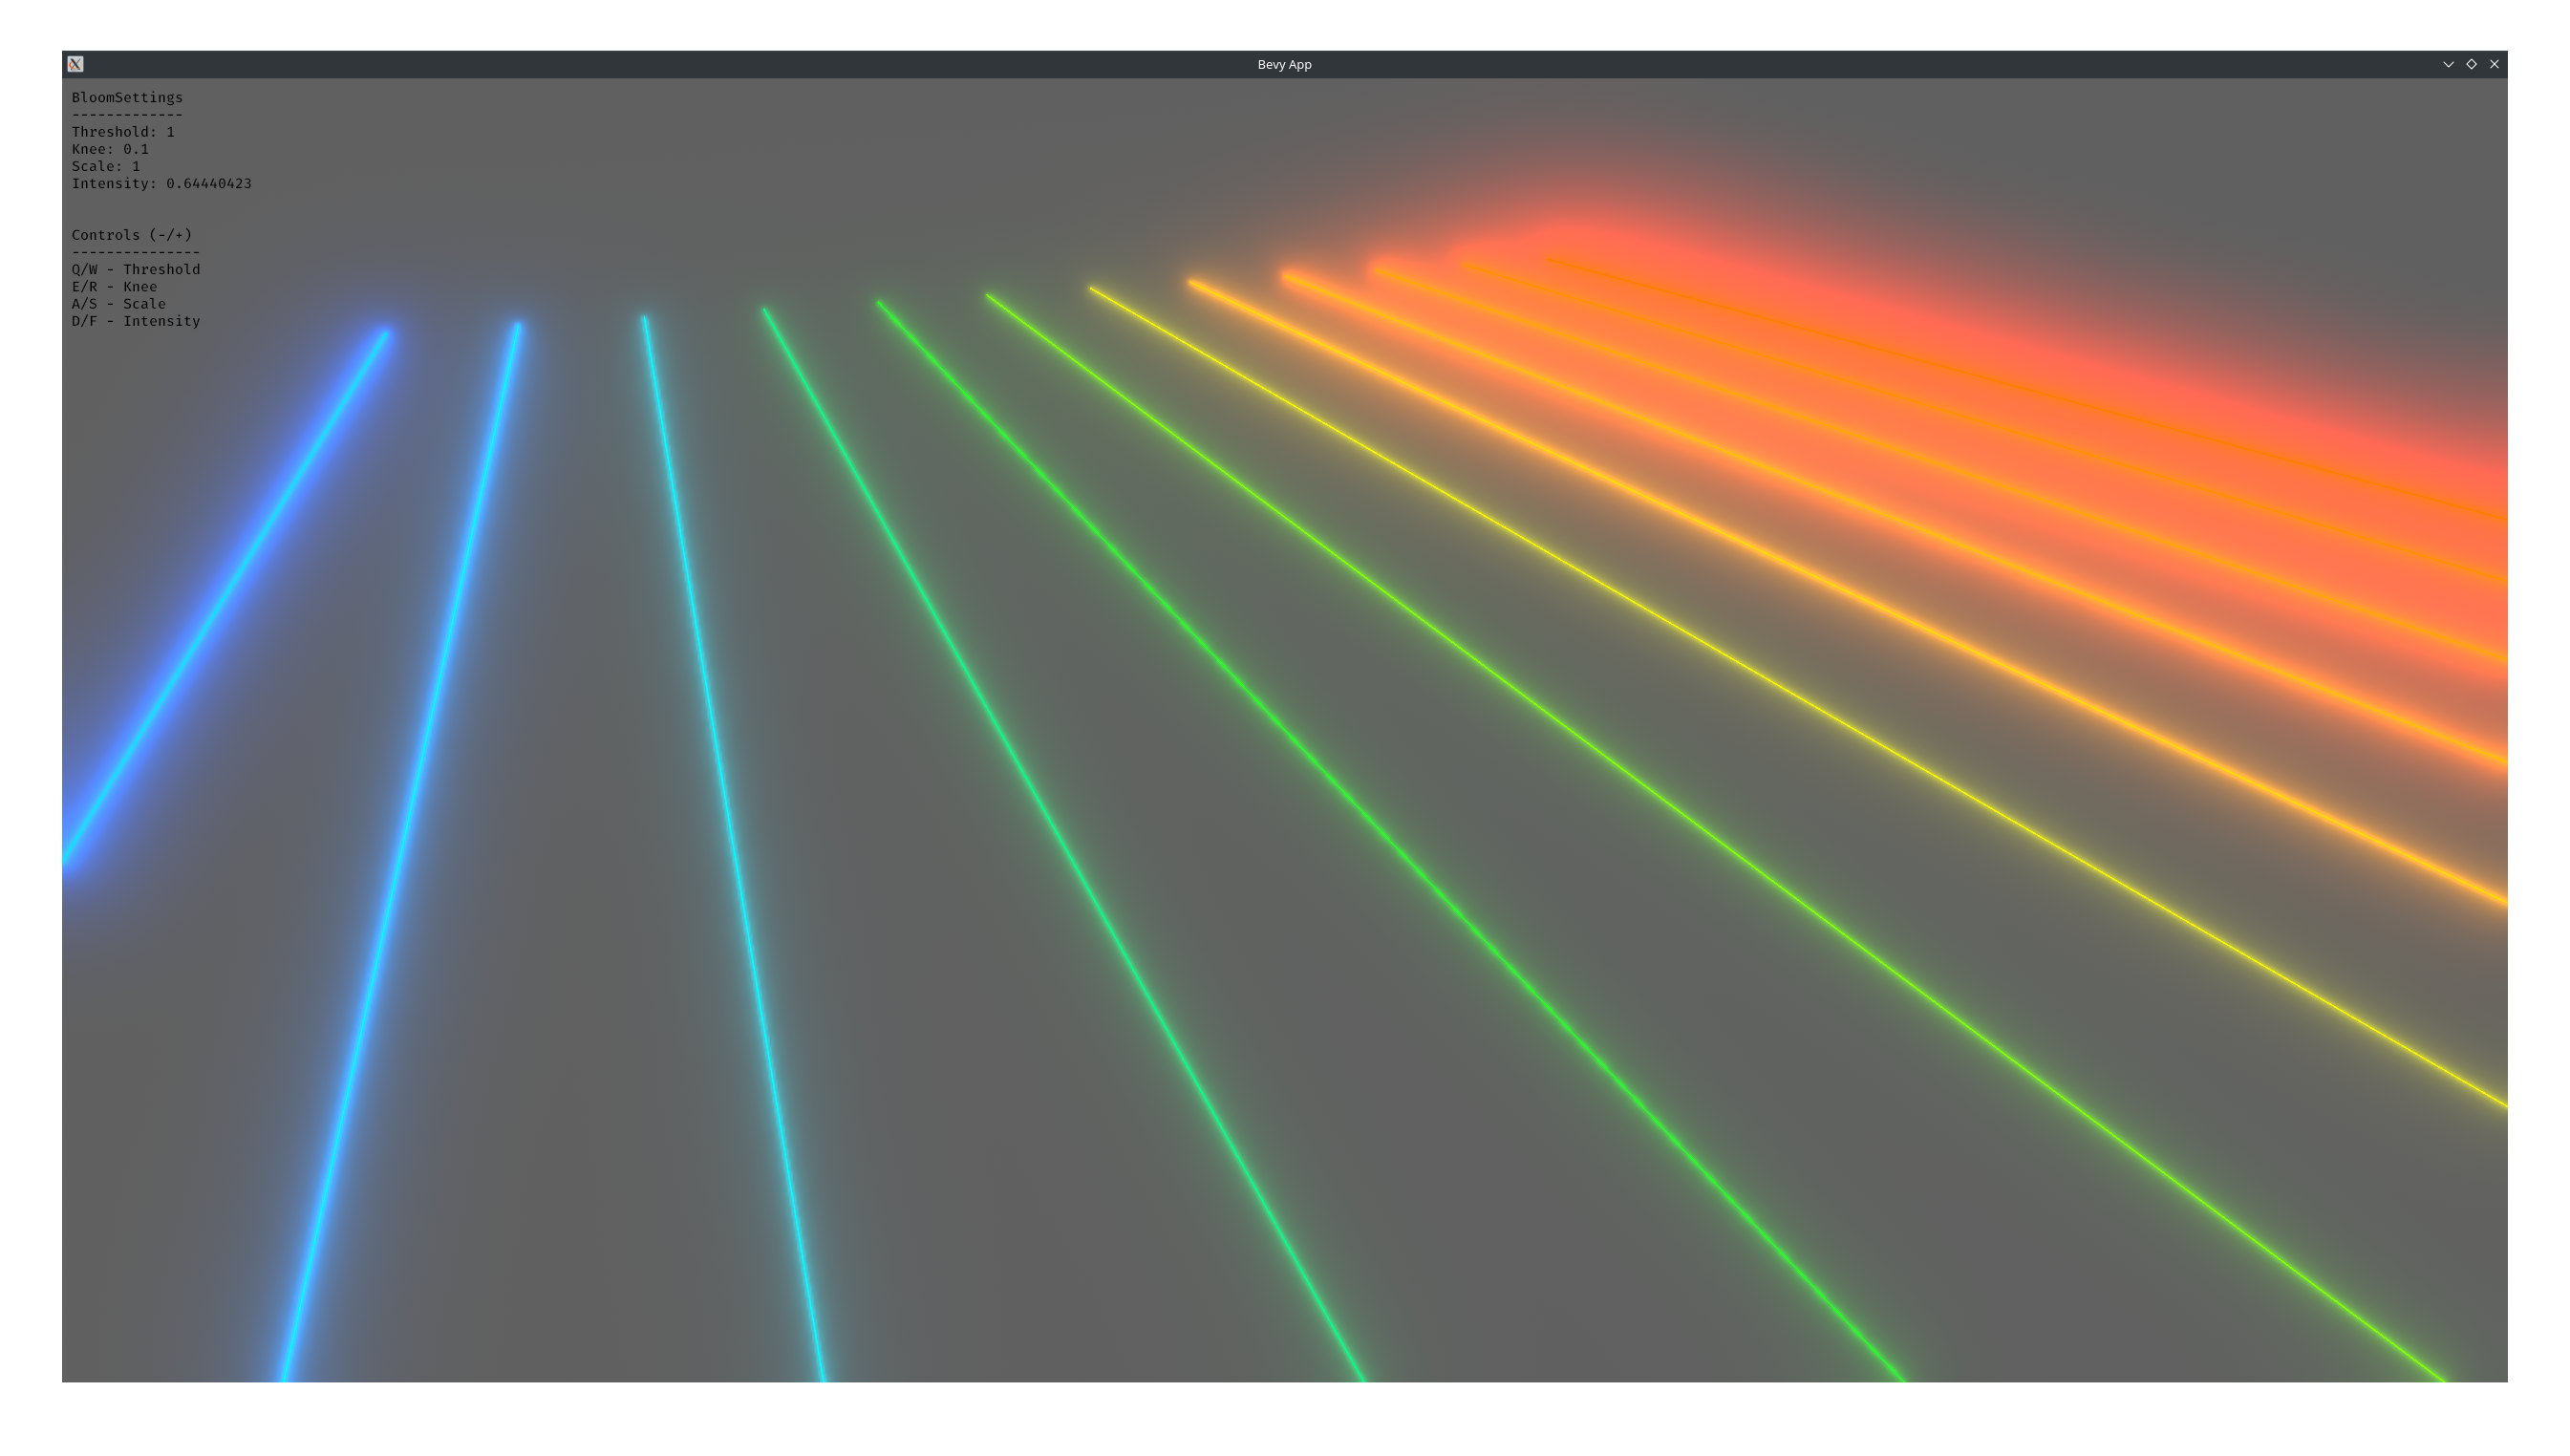Image resolution: width=2570 pixels, height=1456 pixels.
Task: Click the A/S - Scale hint line
Action: tap(119, 304)
